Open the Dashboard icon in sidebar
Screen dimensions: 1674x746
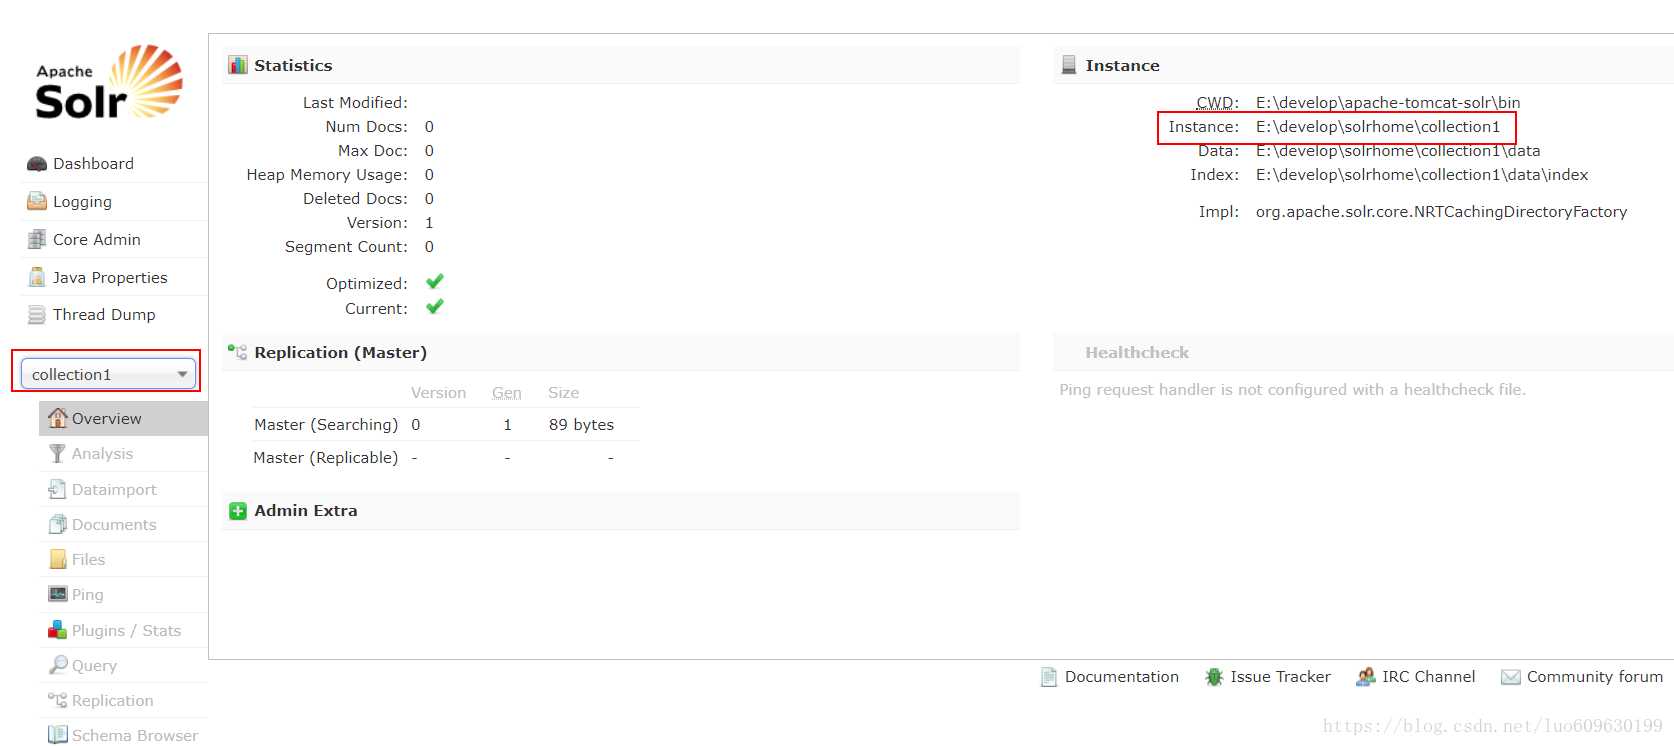click(37, 164)
